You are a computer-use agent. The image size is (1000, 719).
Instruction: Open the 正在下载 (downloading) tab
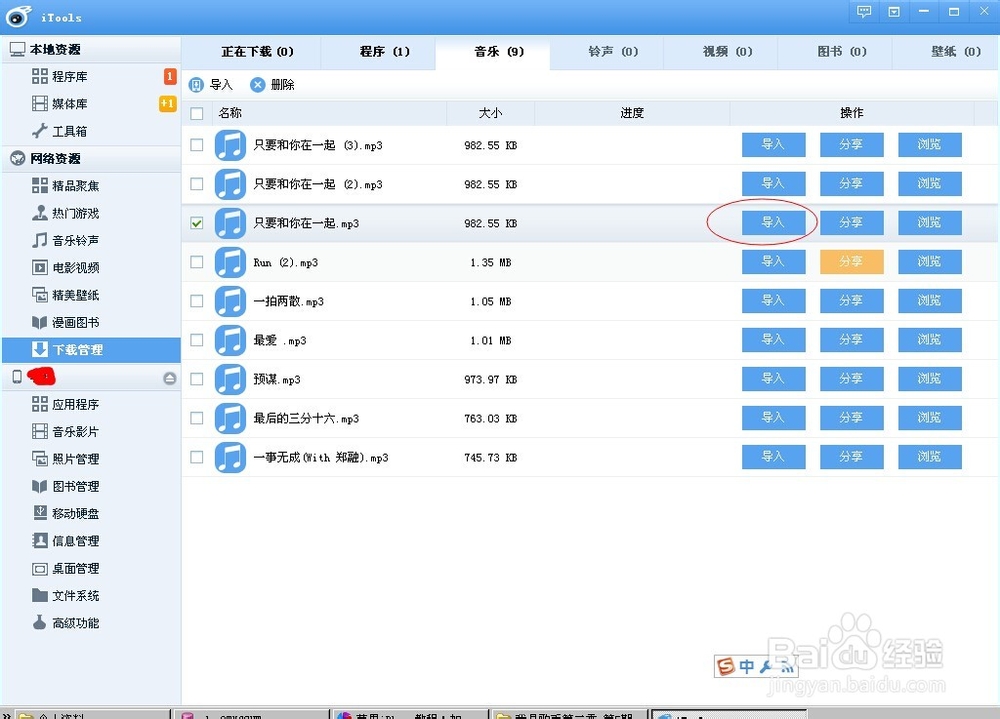click(x=263, y=51)
